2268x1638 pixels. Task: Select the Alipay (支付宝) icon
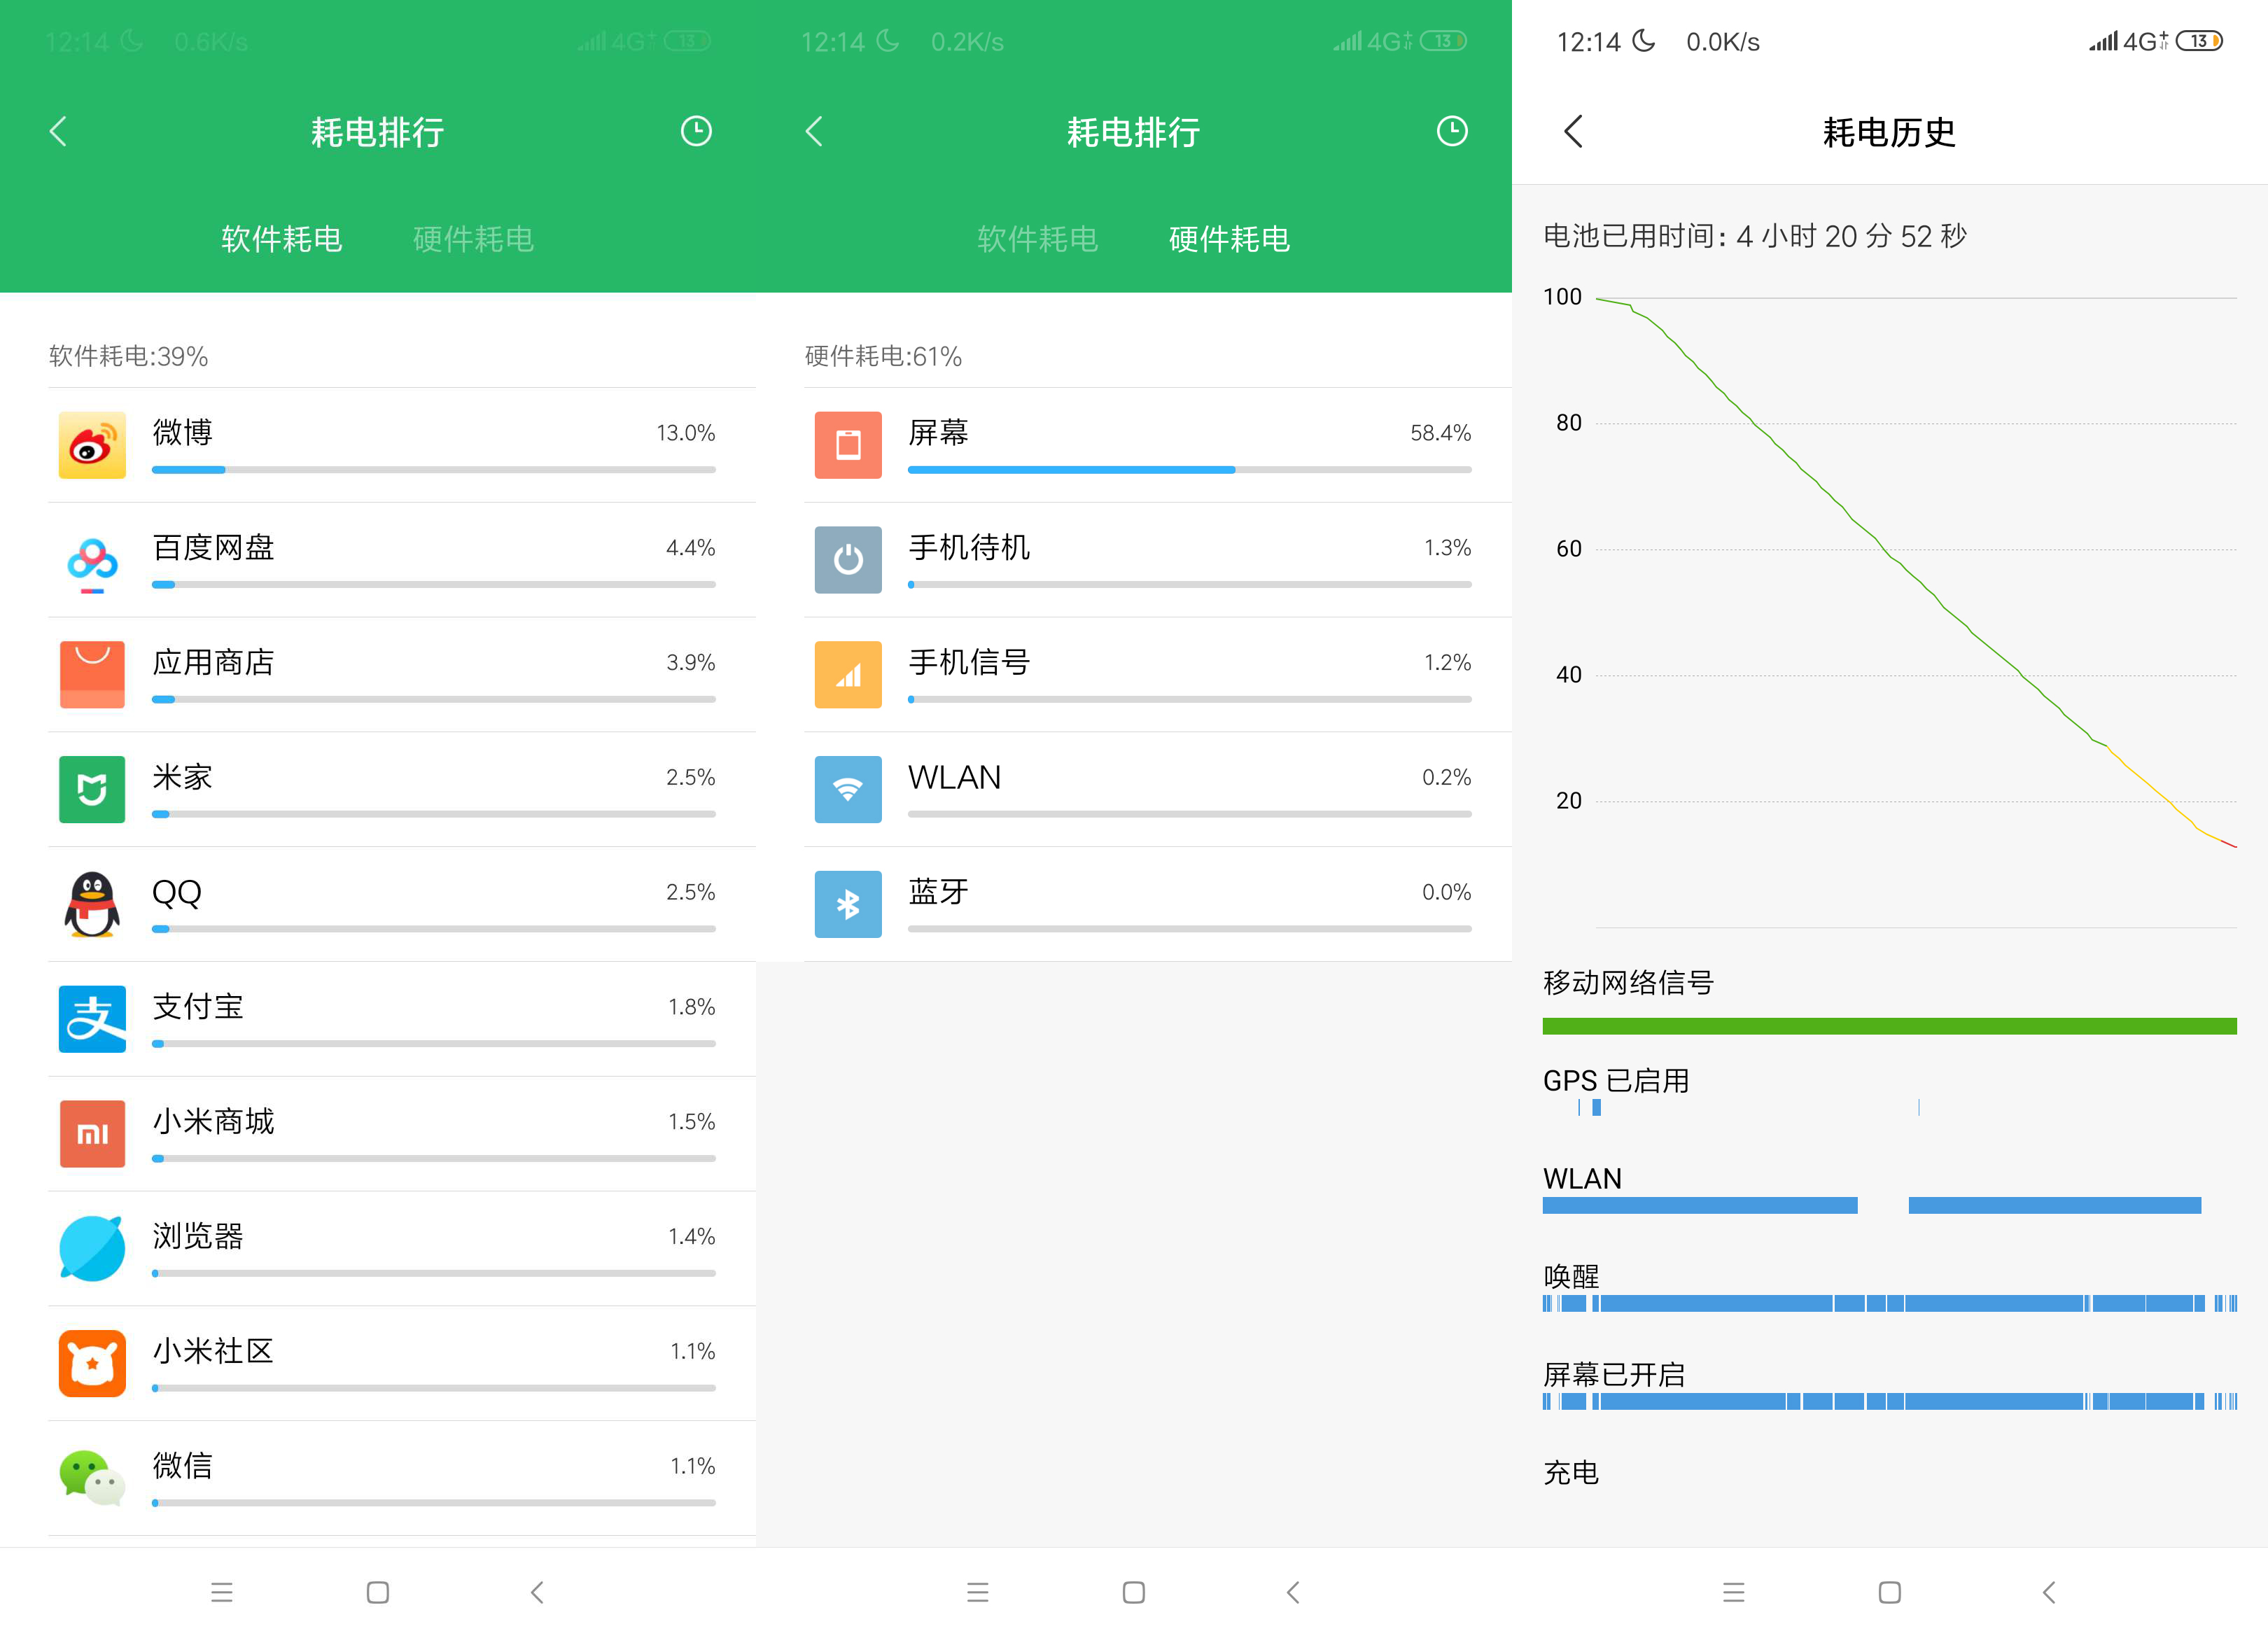[92, 1018]
